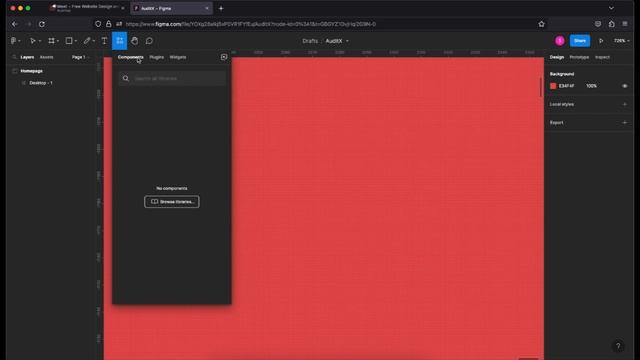Close the AuditX Figma browser tab
Image resolution: width=640 pixels, height=360 pixels.
pyautogui.click(x=207, y=8)
